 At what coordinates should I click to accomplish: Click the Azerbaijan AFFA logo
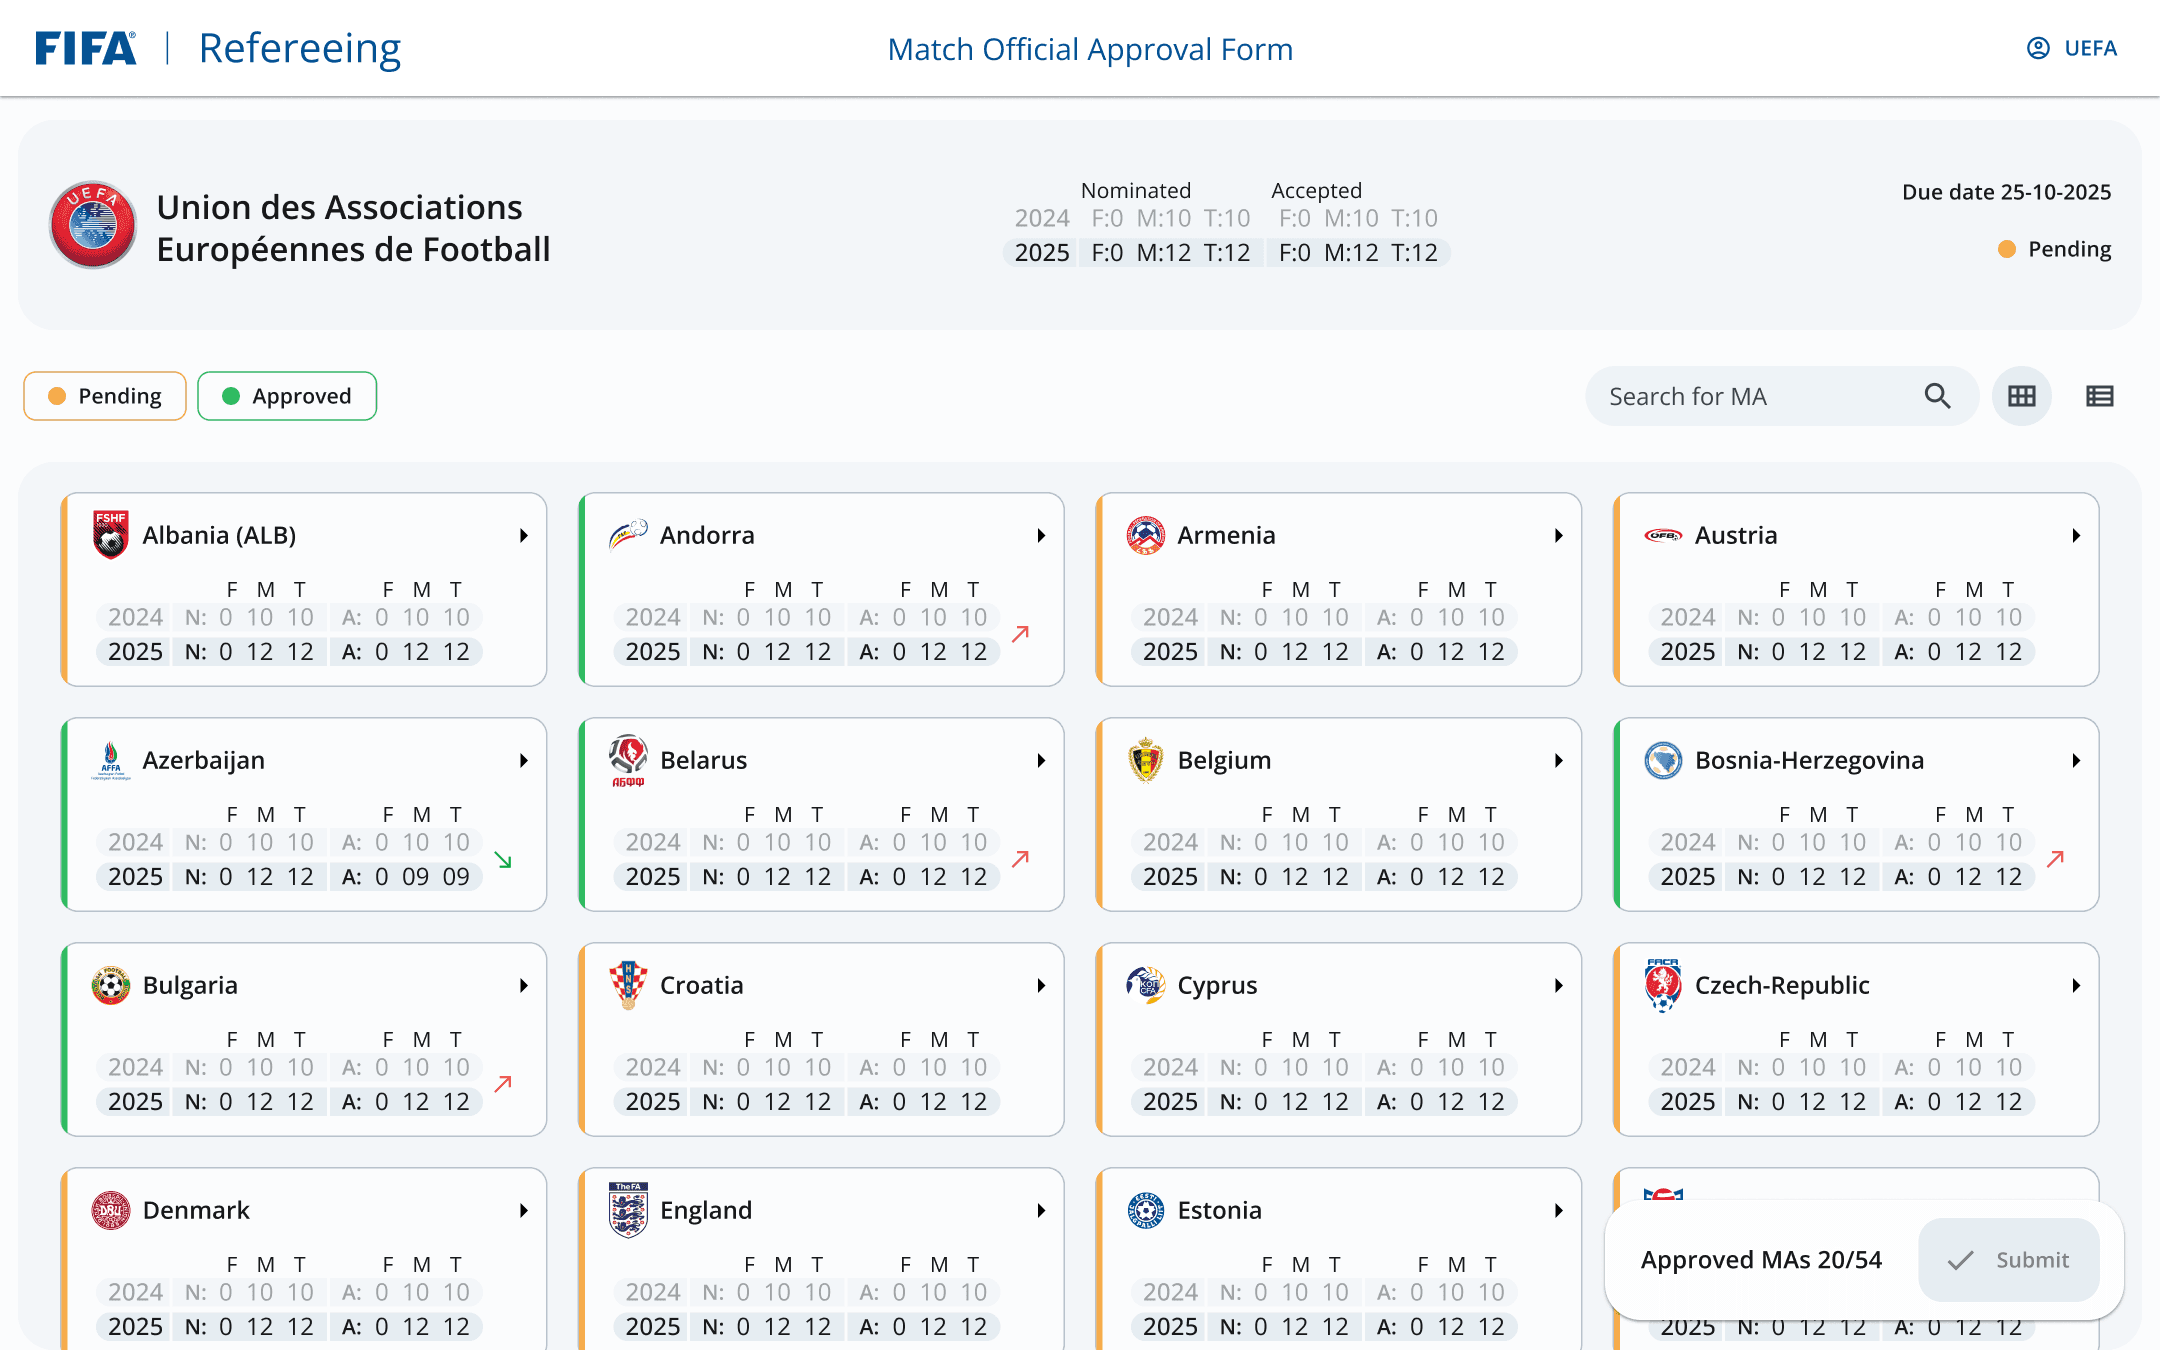111,760
